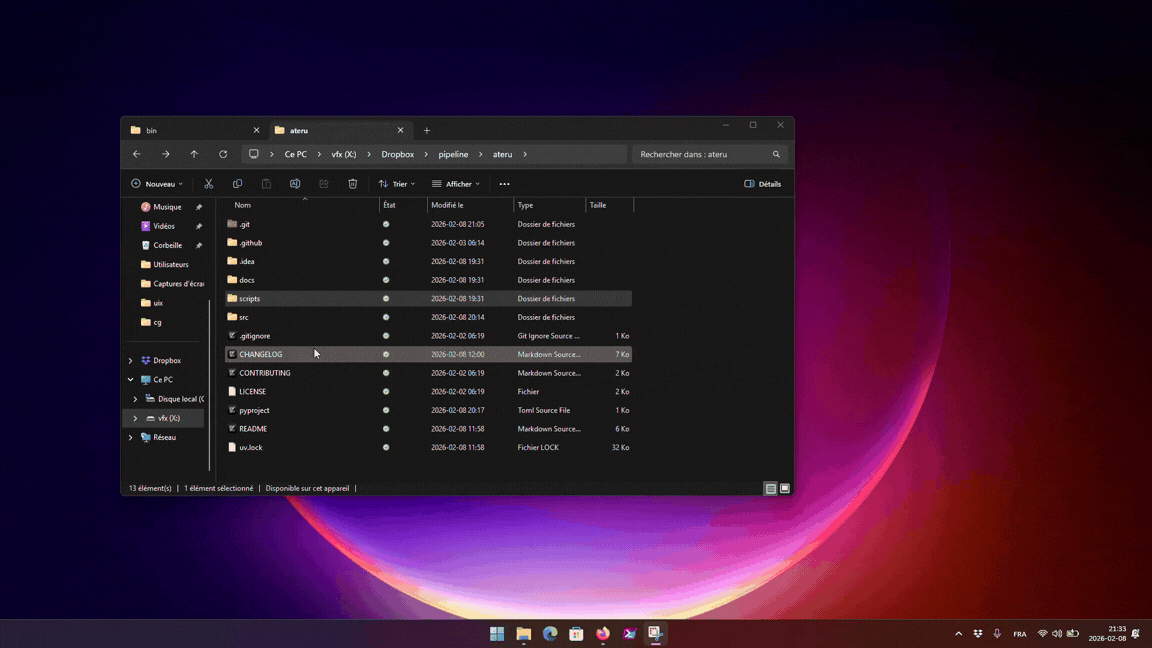Click the up-arrow navigation icon
The image size is (1152, 648).
[x=194, y=154]
